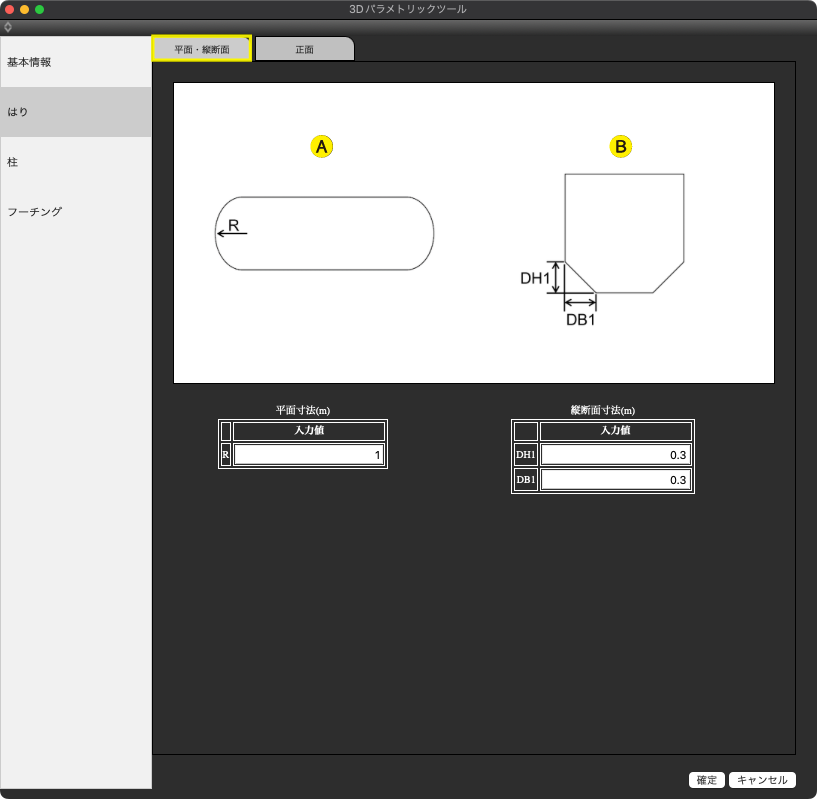Screen dimensions: 817x799
Task: Click the yellow A marker in the diagram
Action: (321, 146)
